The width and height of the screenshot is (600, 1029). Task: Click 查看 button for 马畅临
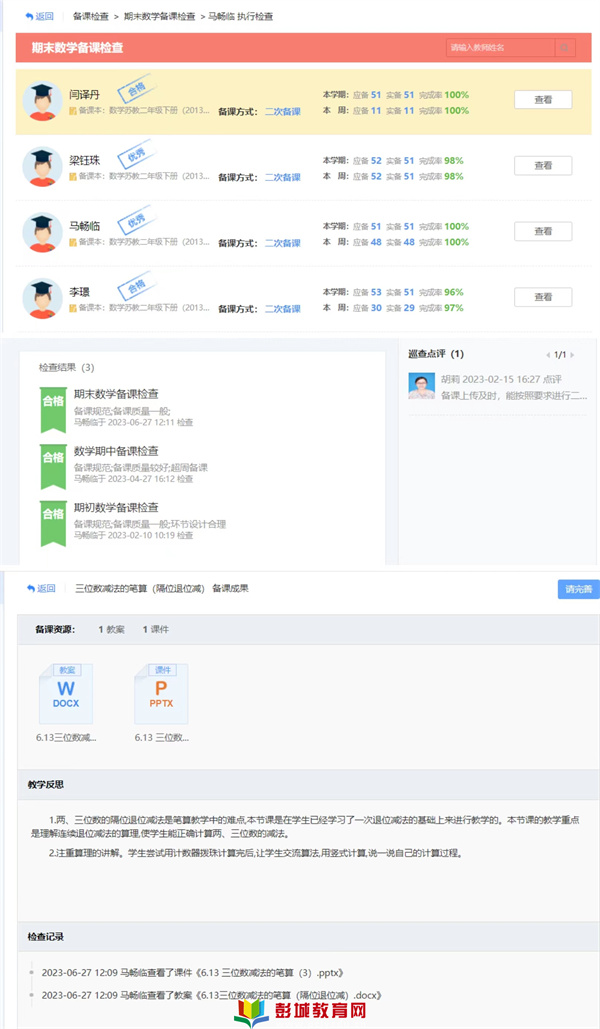point(542,231)
